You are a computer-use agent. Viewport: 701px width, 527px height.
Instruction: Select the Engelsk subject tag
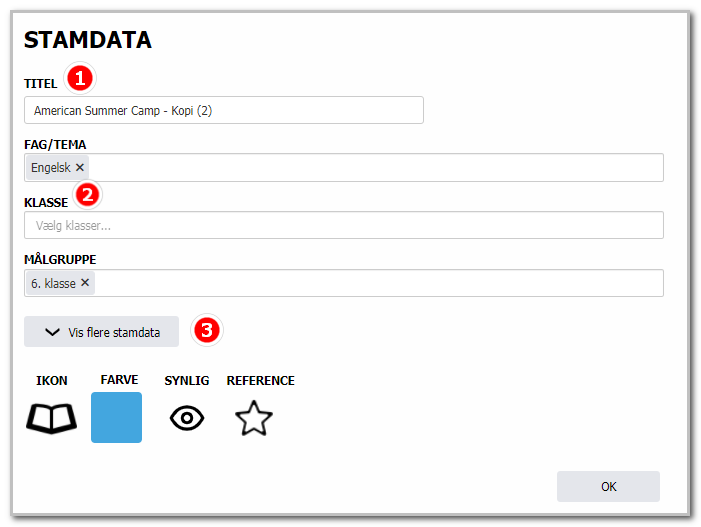click(x=51, y=168)
